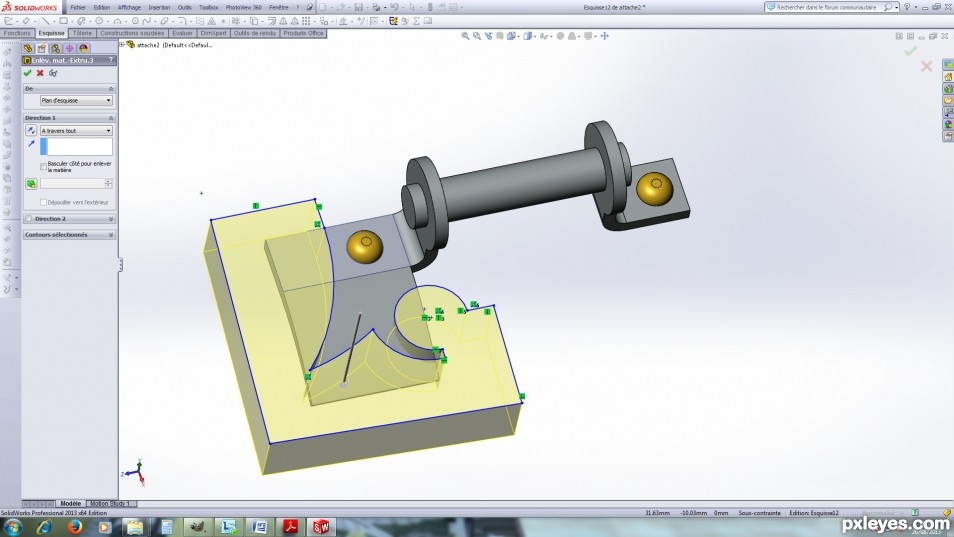Open the DimXpertManager tab icon

69,48
